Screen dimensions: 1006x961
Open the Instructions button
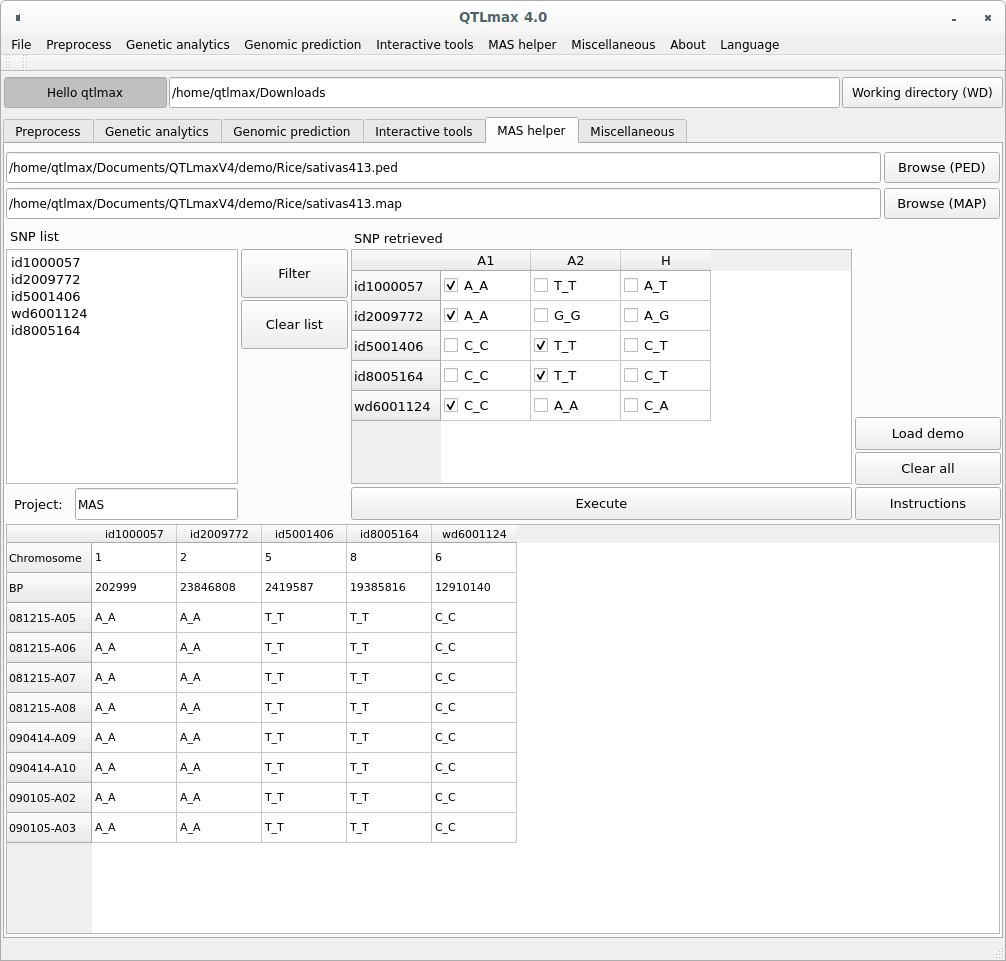[x=927, y=503]
